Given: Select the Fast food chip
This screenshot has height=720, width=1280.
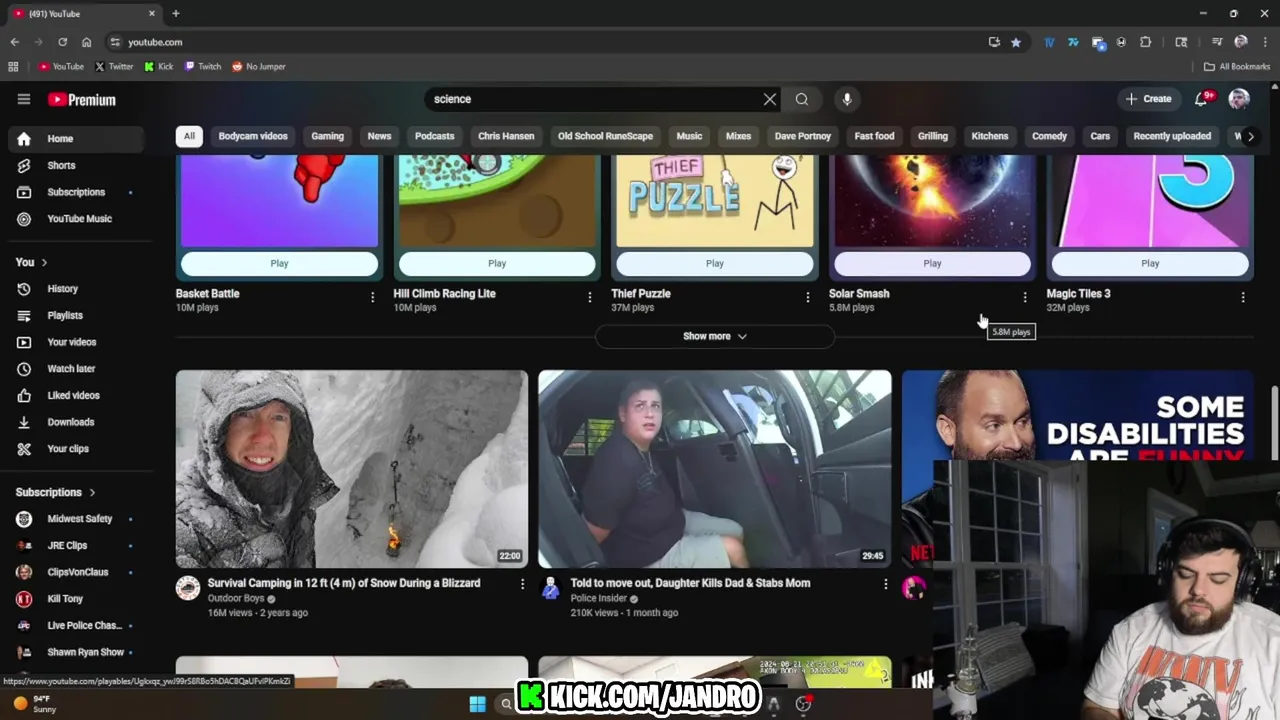Looking at the screenshot, I should (x=874, y=136).
